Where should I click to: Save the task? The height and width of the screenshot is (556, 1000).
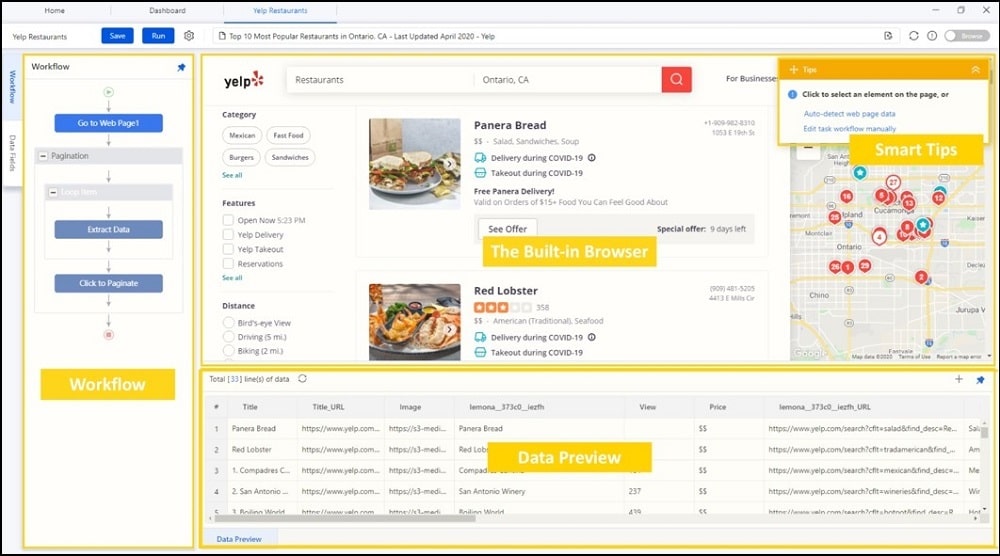[x=117, y=36]
